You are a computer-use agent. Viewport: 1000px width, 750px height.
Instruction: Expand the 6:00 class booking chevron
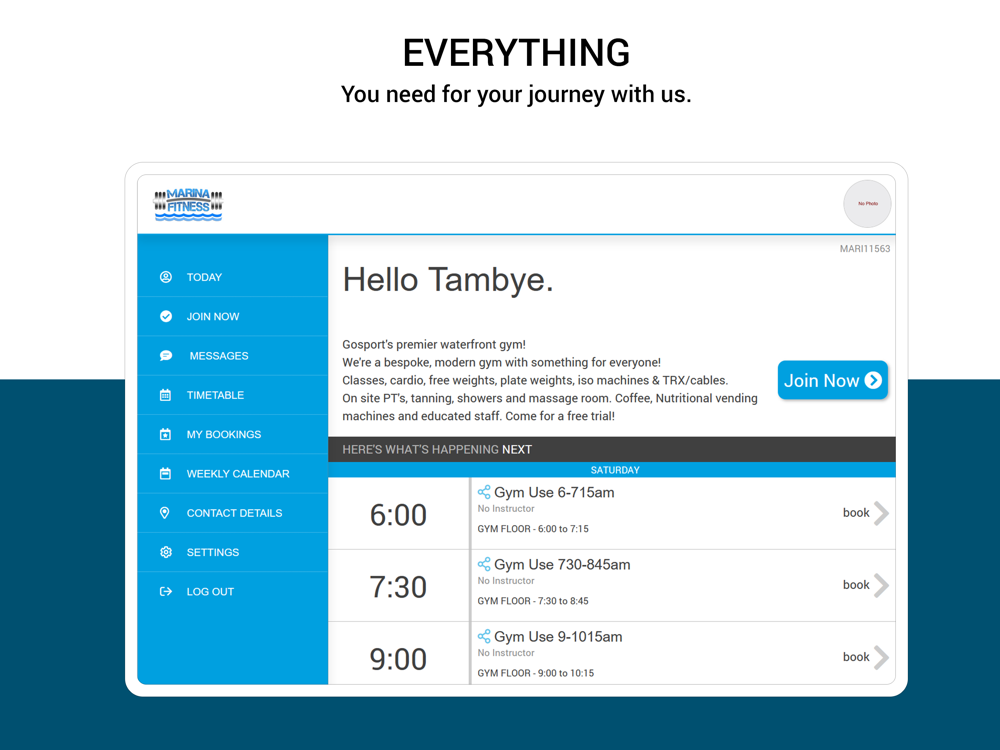coord(881,513)
